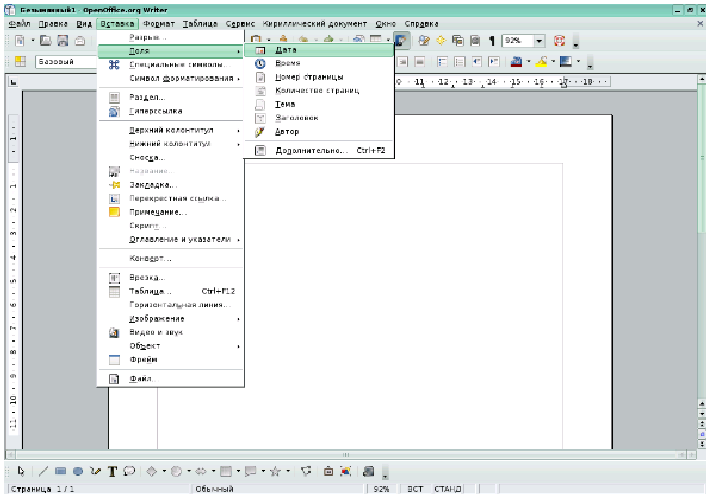Viewport: 706px width, 494px height.
Task: Open the Navigator star icon
Action: 441,41
